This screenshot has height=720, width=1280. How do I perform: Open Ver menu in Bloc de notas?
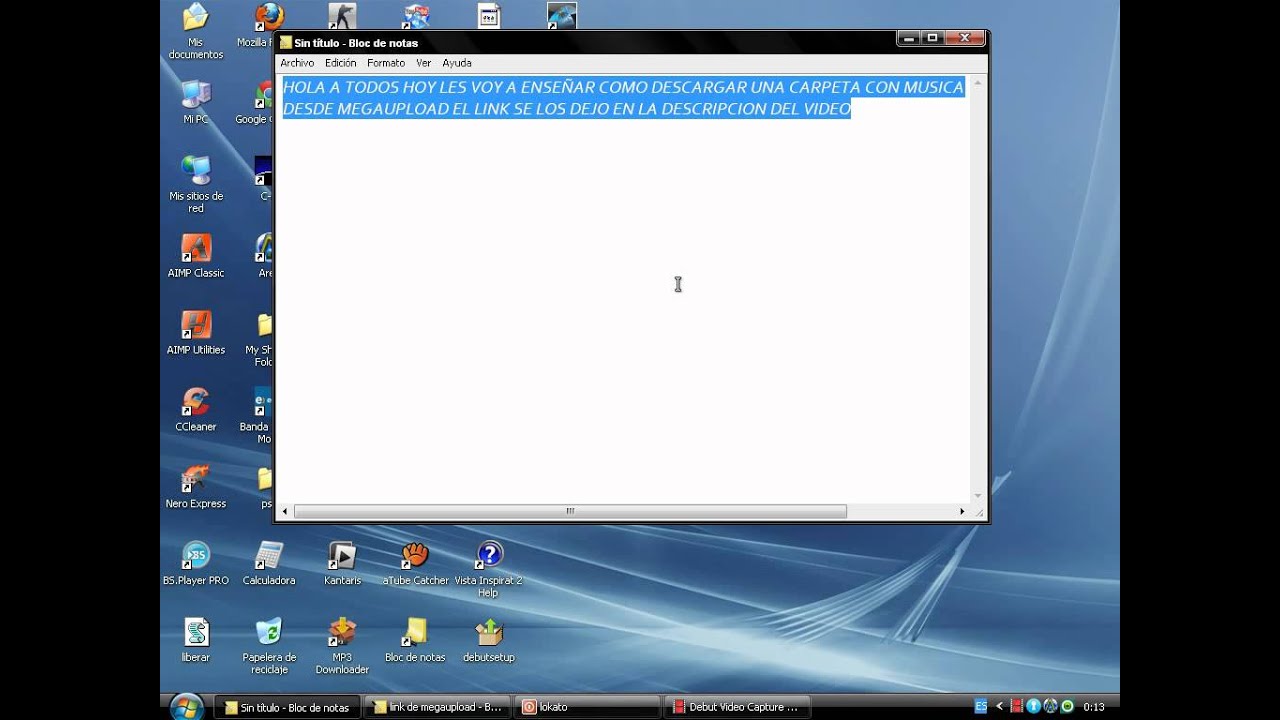pyautogui.click(x=424, y=63)
